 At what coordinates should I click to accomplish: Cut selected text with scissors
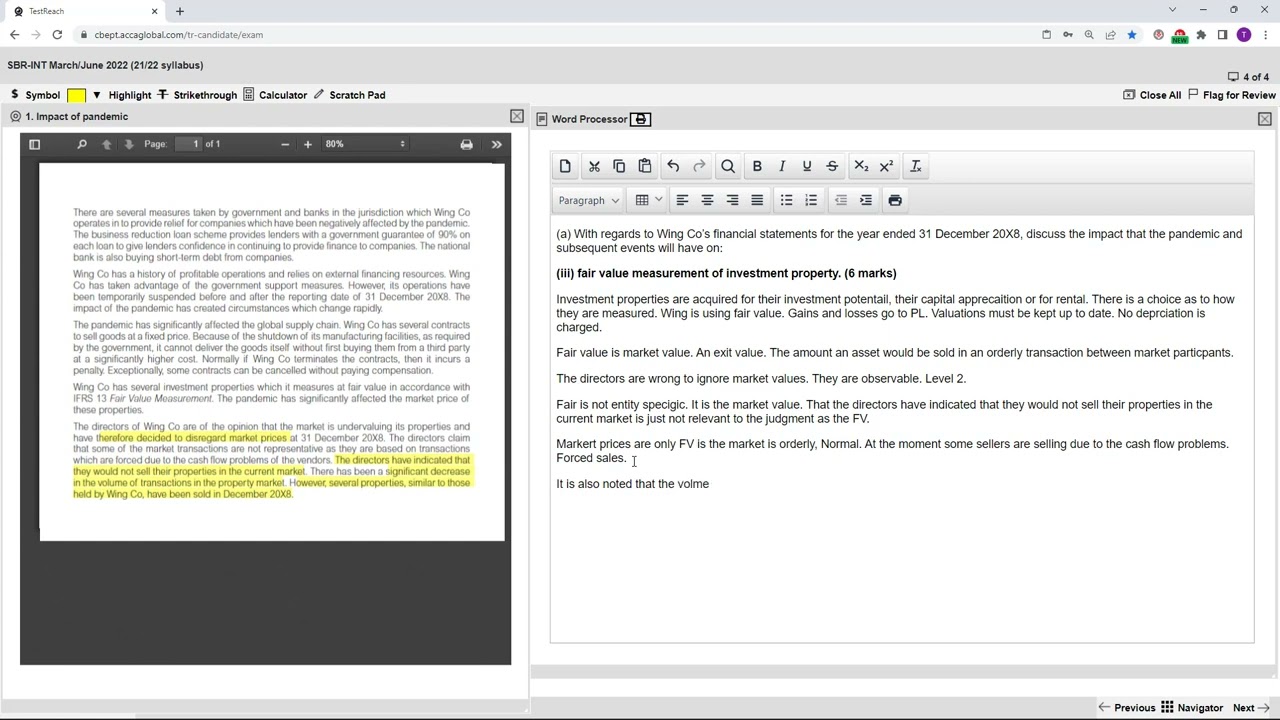[594, 166]
